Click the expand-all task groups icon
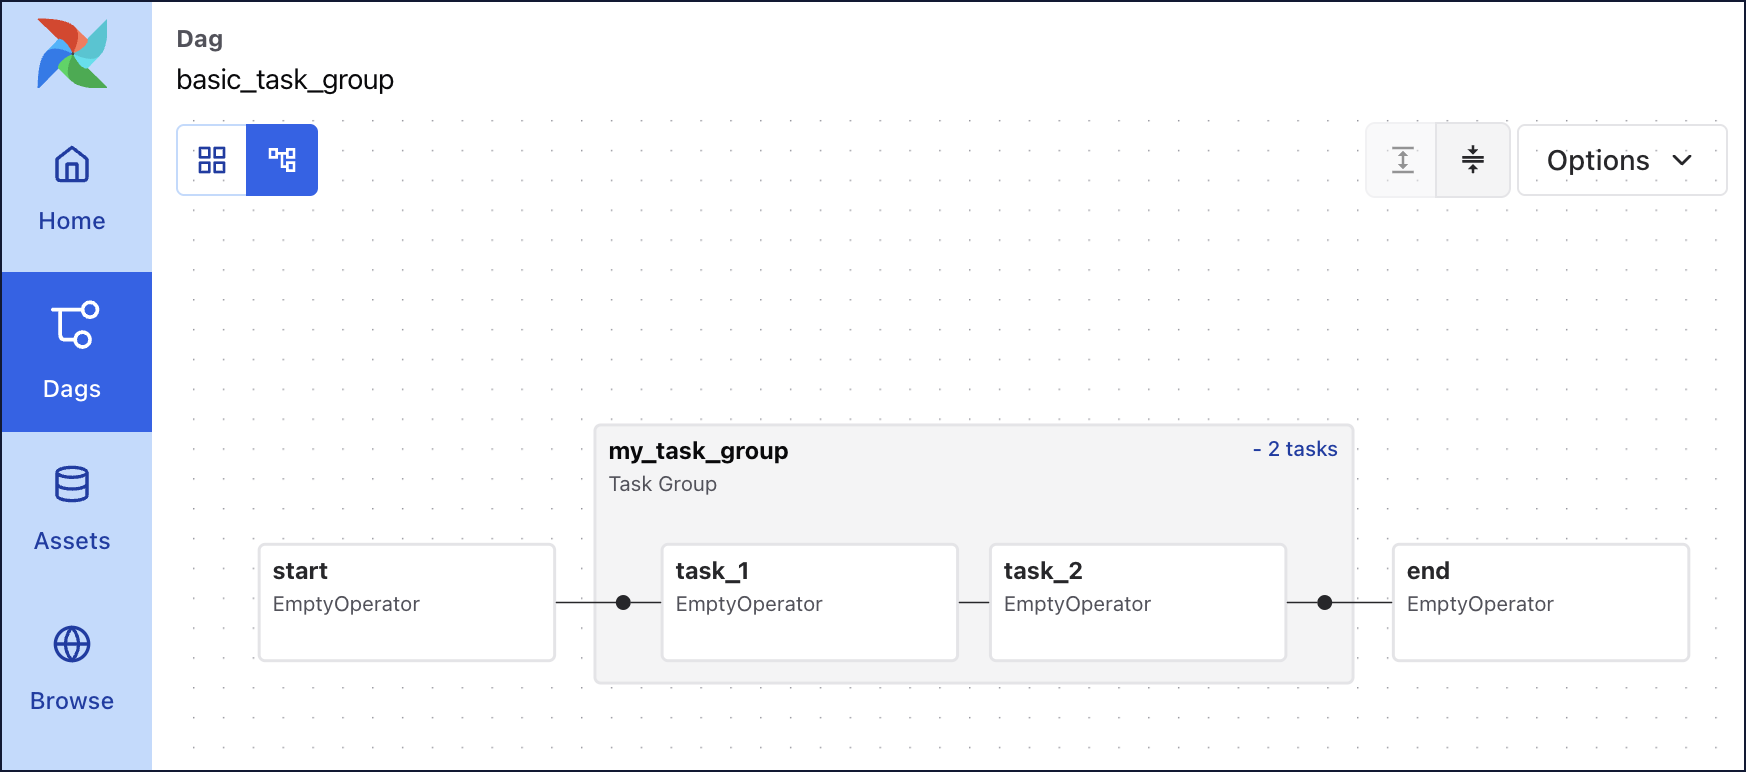This screenshot has width=1746, height=772. coord(1402,160)
